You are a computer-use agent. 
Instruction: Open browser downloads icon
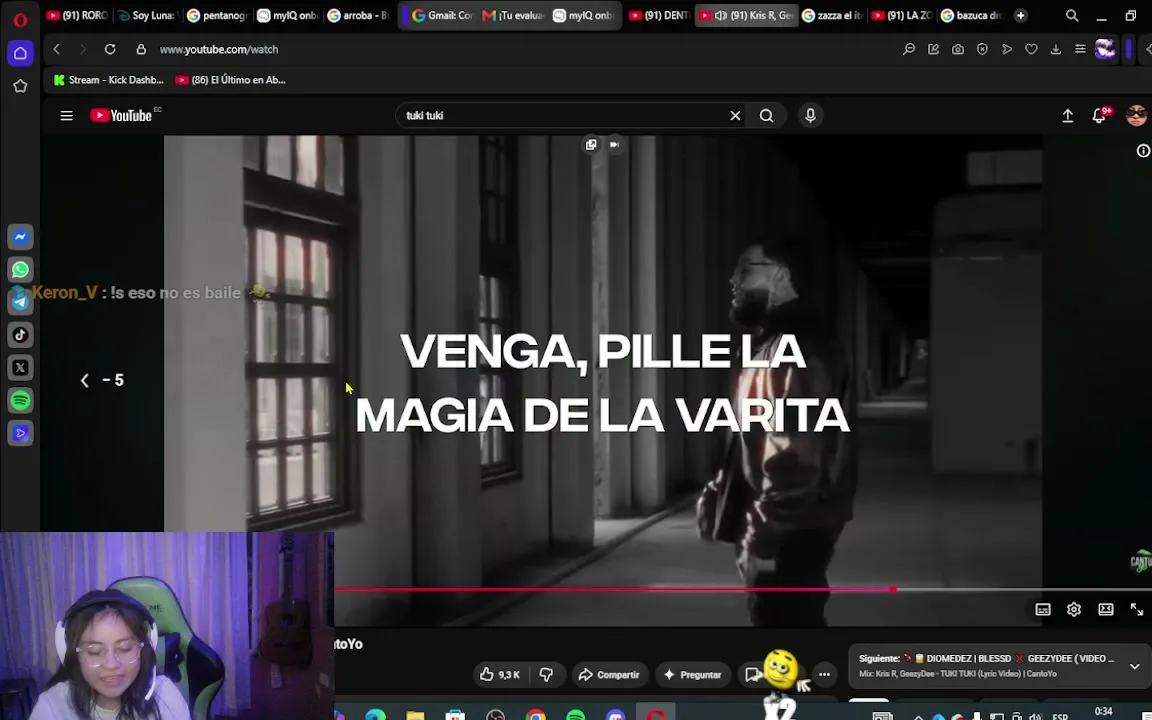coord(1056,49)
